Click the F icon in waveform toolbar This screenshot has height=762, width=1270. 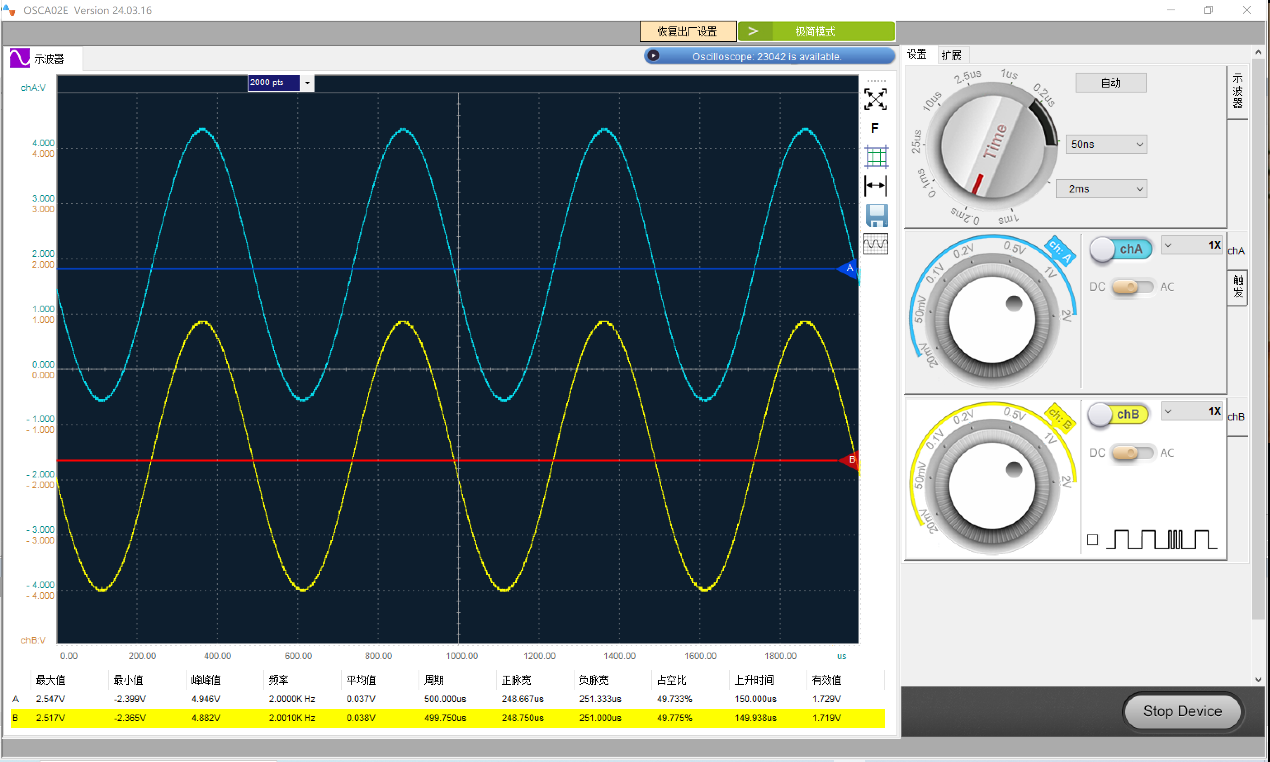pos(875,128)
